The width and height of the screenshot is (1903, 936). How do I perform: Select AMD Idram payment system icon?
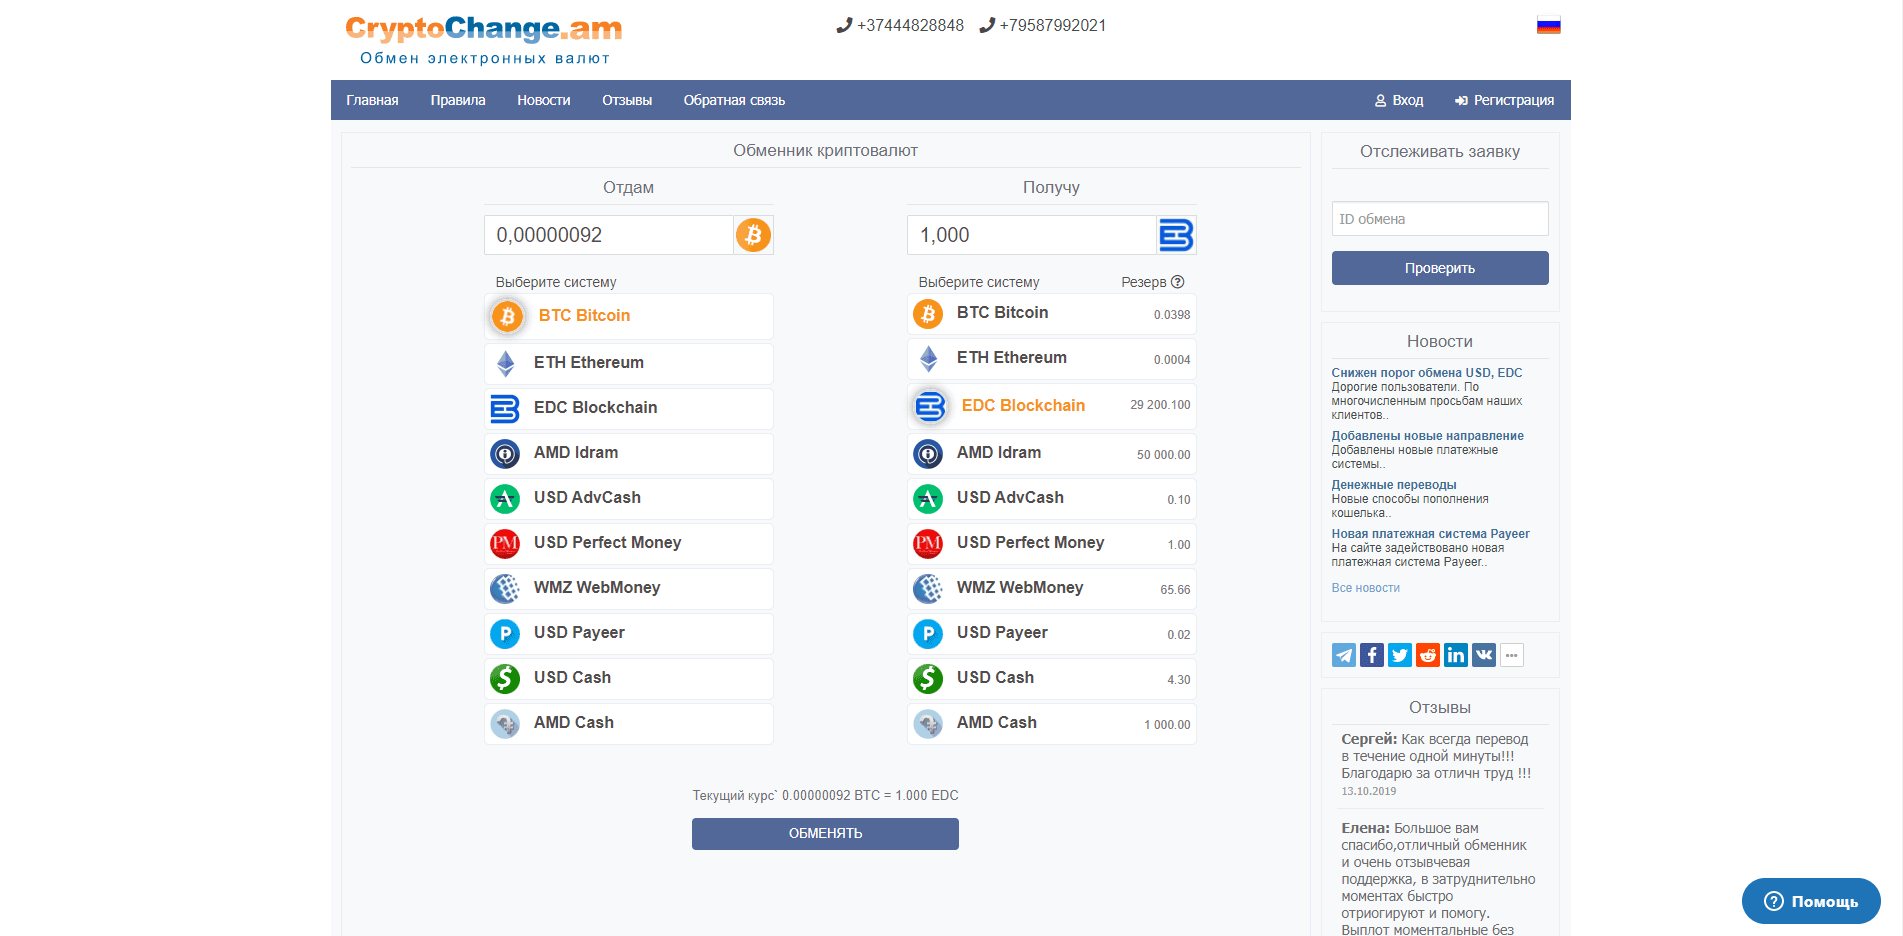pyautogui.click(x=505, y=453)
